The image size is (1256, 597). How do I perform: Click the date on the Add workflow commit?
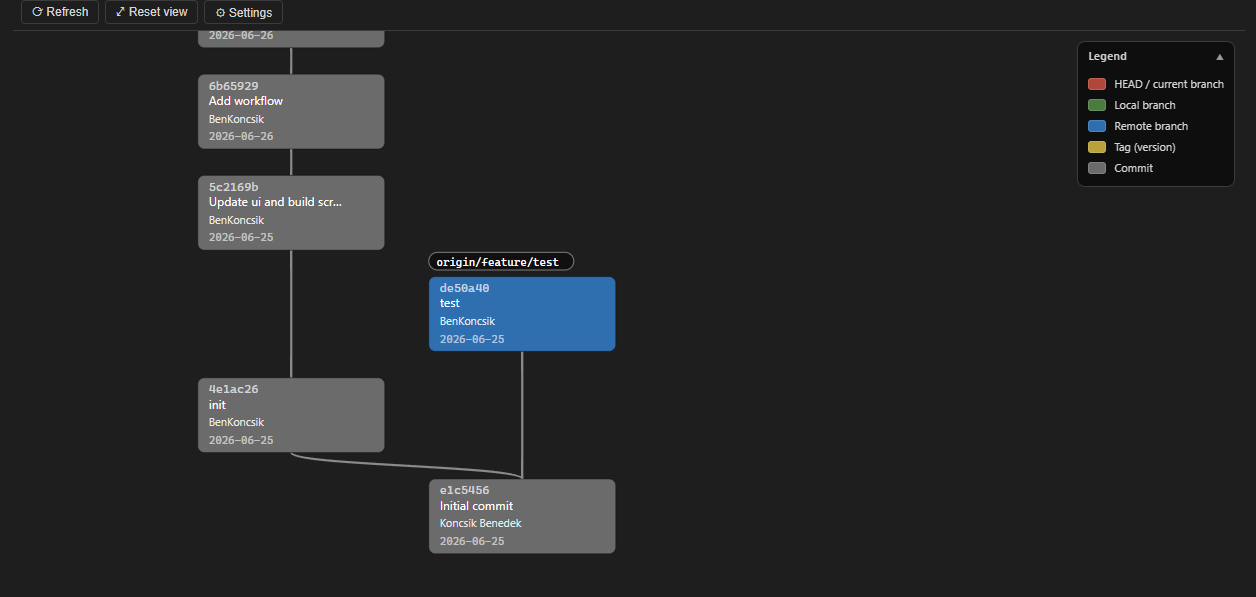pyautogui.click(x=241, y=136)
